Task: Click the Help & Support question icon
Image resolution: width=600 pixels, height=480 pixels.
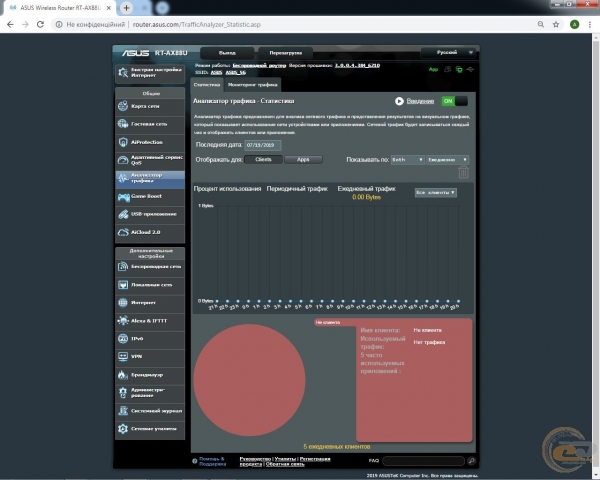Action: coord(194,461)
